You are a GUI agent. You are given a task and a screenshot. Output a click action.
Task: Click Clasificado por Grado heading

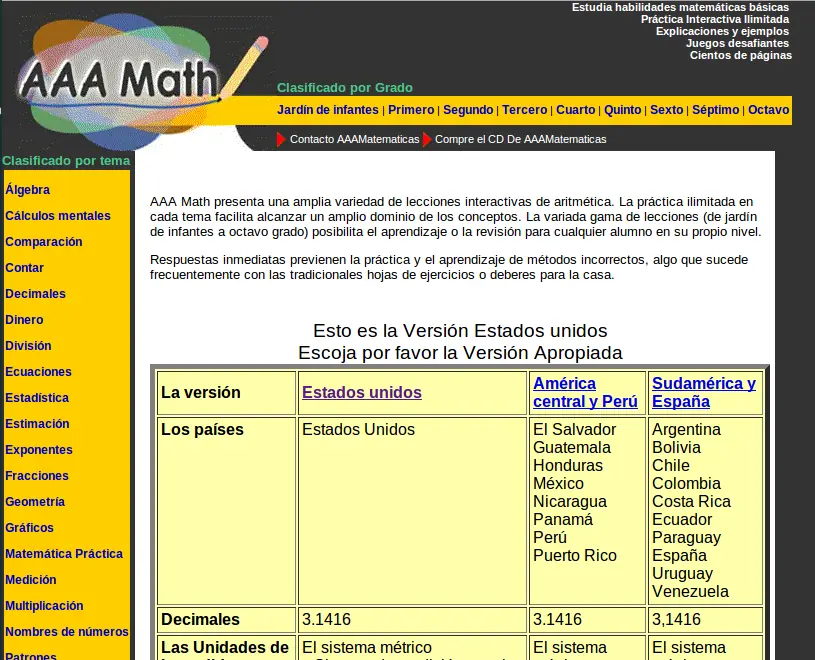345,88
